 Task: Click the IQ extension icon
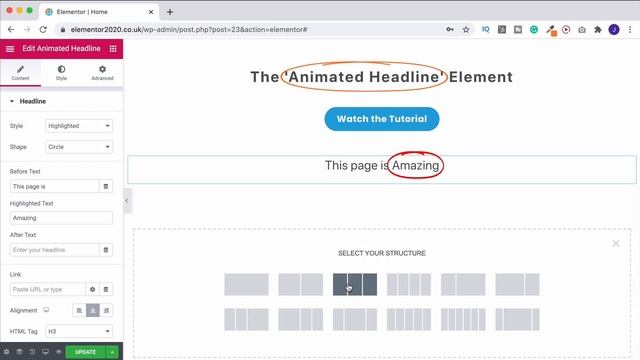485,29
